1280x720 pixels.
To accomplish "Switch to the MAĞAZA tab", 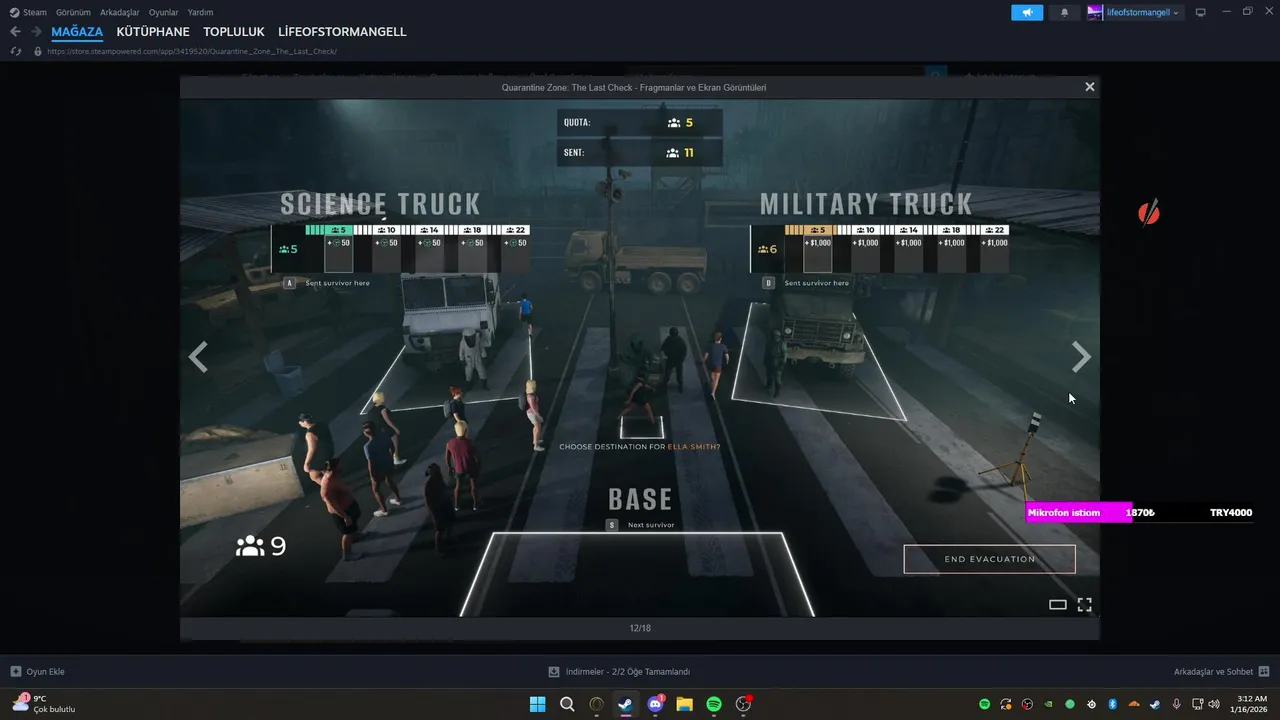I will [x=77, y=32].
